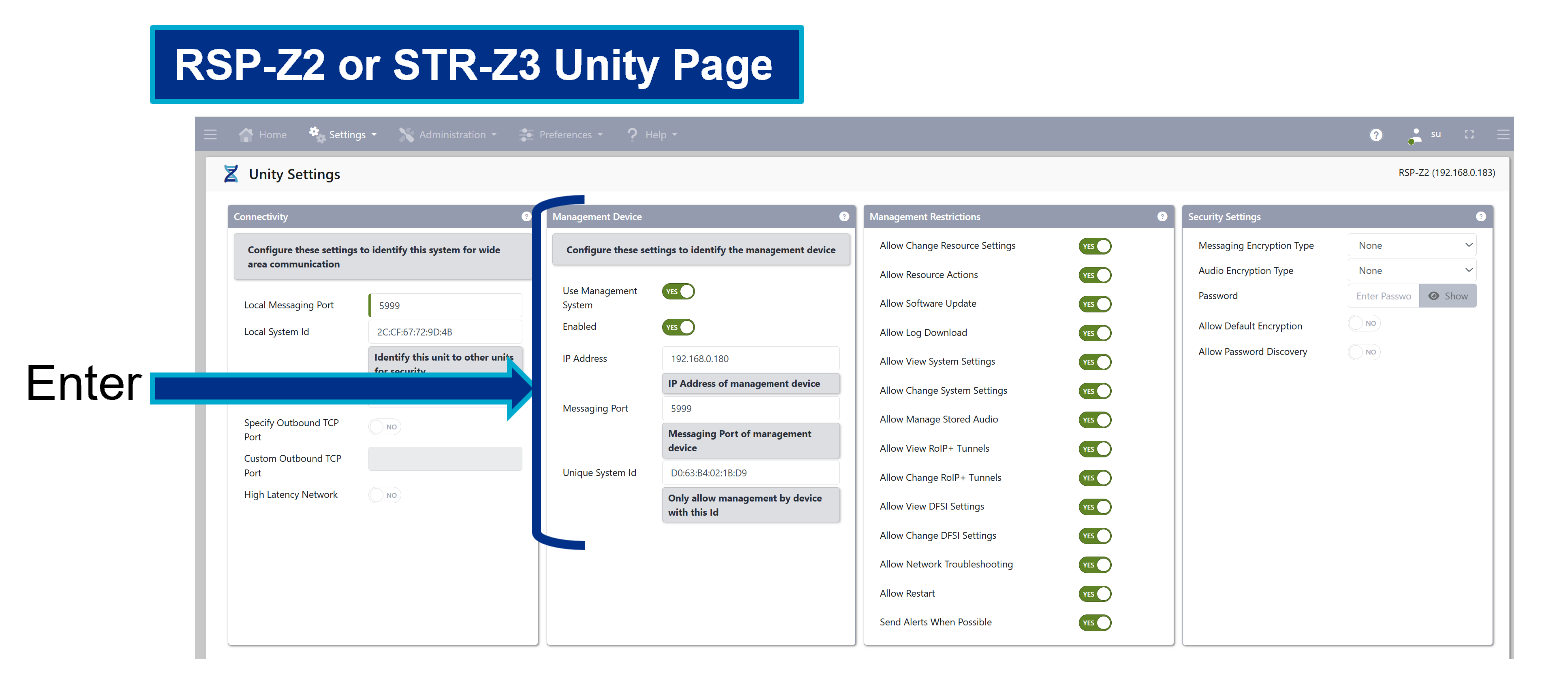1548x675 pixels.
Task: Open Audio Encryption Type dropdown
Action: click(x=1412, y=270)
